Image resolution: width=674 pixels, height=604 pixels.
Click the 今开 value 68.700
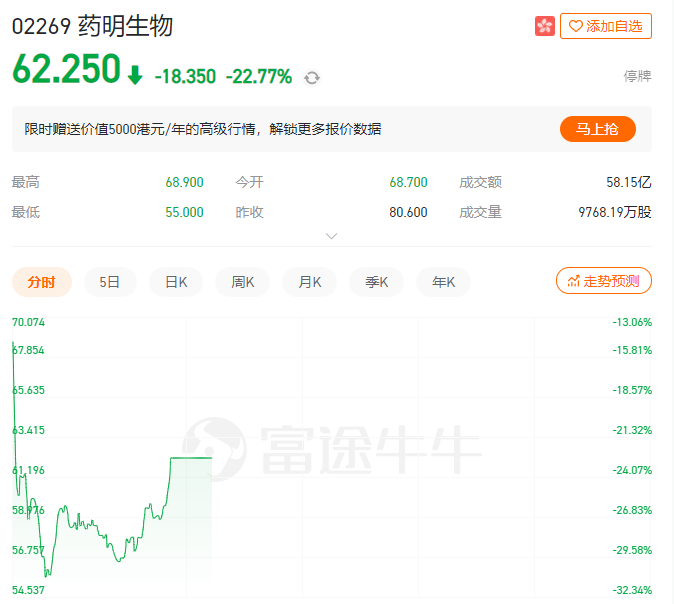pyautogui.click(x=408, y=182)
